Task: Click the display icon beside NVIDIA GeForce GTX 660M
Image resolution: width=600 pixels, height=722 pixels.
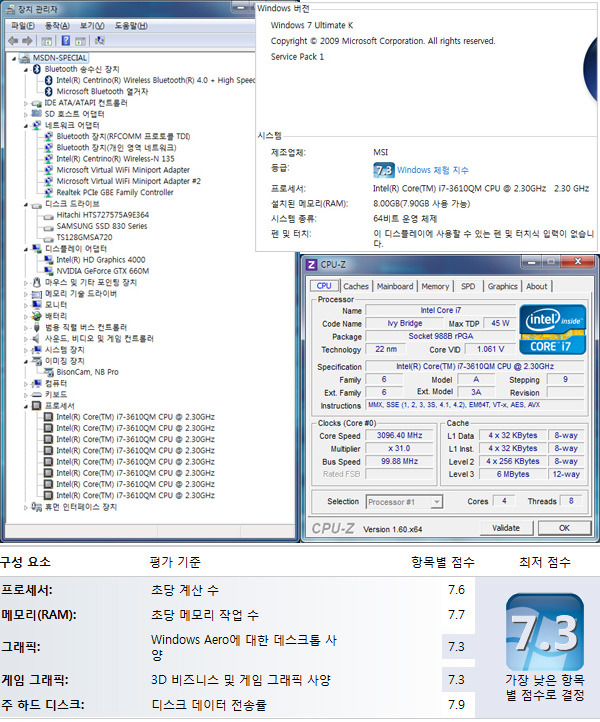Action: pos(48,271)
